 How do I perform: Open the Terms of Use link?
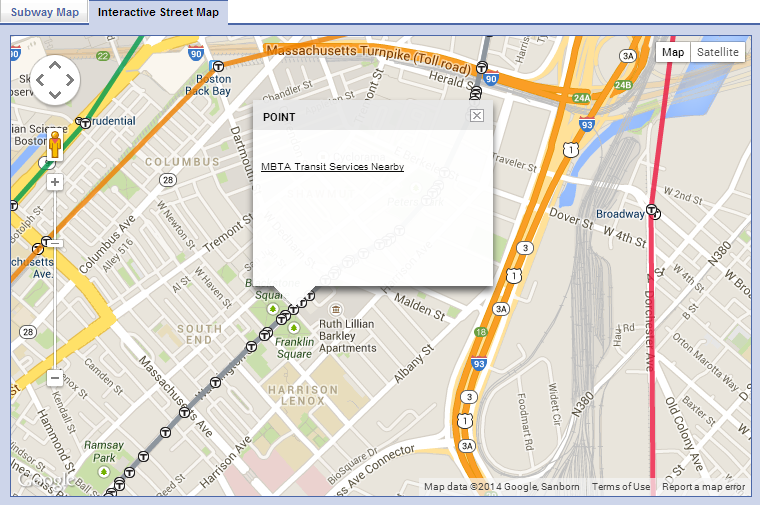621,487
